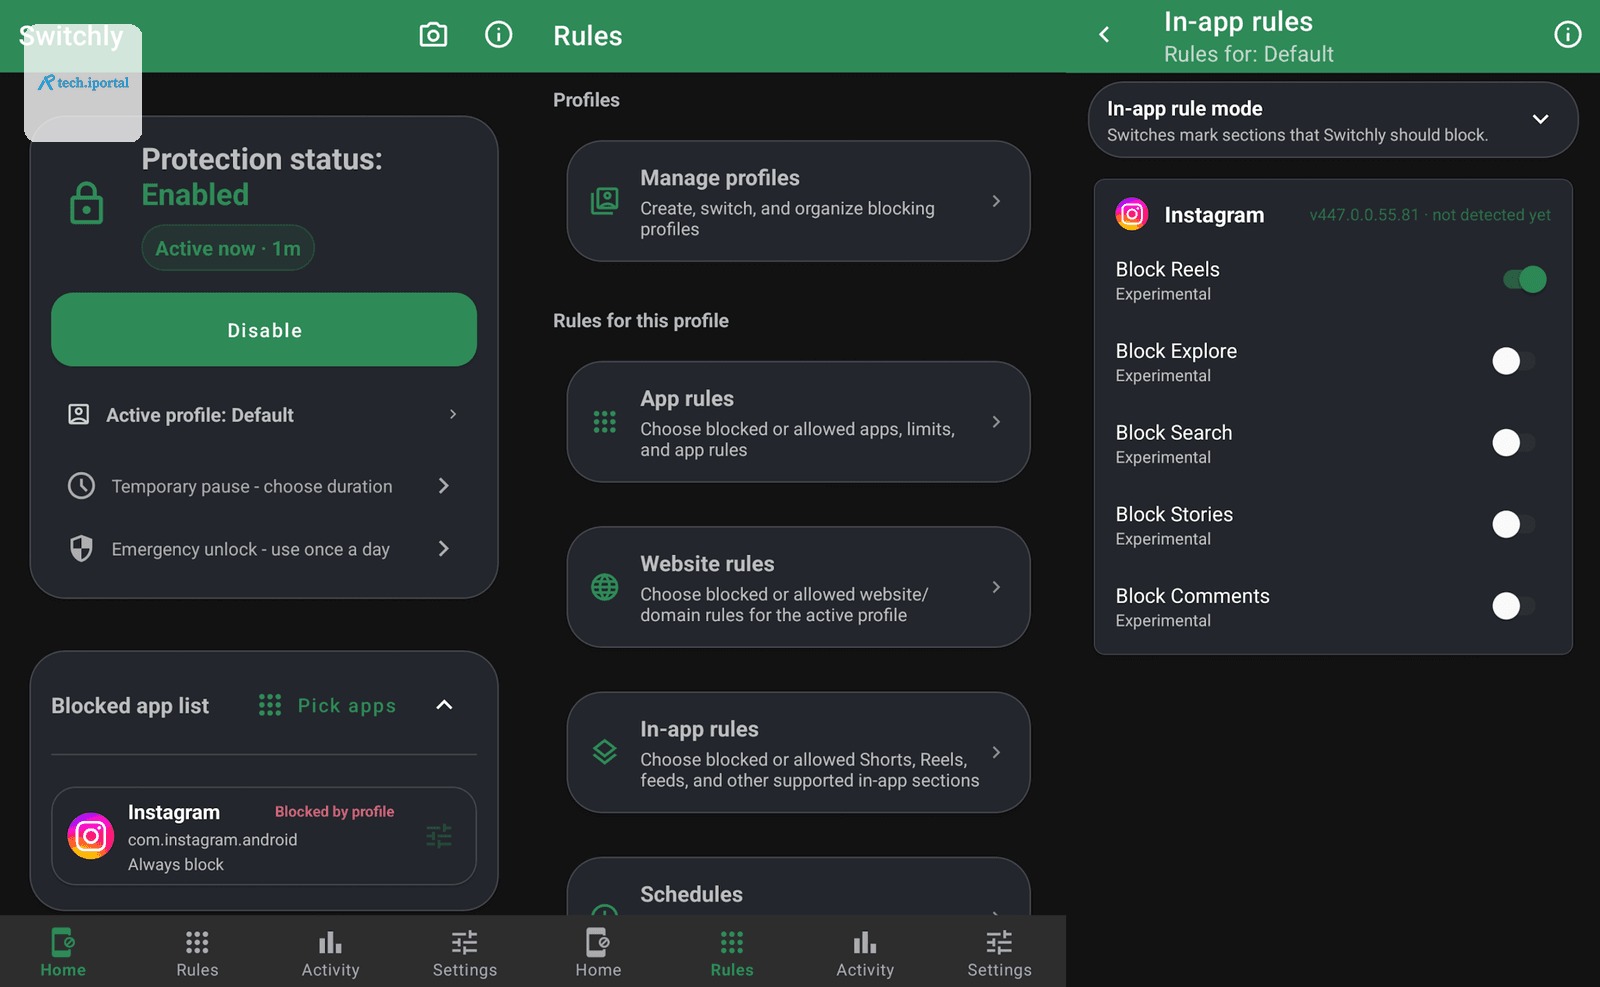Click 'Always block' text under Instagram
The image size is (1600, 987).
pyautogui.click(x=176, y=865)
